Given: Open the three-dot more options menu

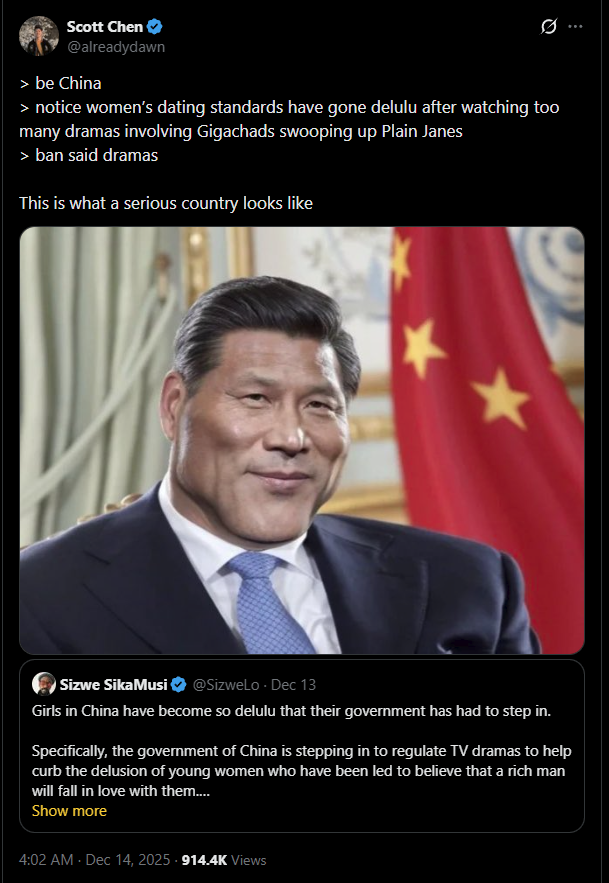Looking at the screenshot, I should click(575, 26).
